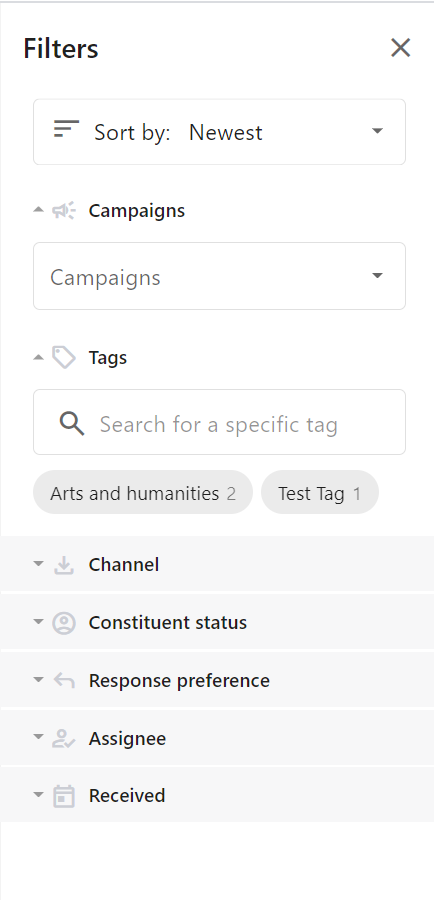Toggle the Arts and humanities tag filter

pyautogui.click(x=143, y=492)
